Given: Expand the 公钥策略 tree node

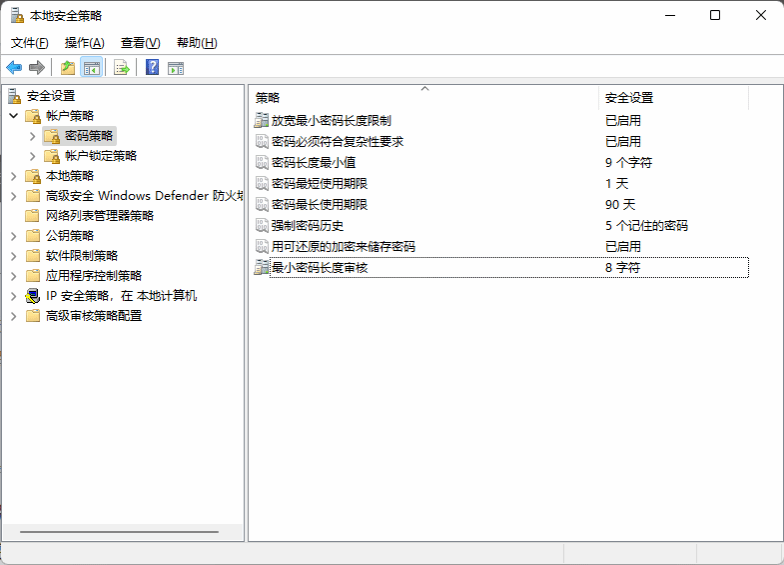Looking at the screenshot, I should (x=13, y=236).
